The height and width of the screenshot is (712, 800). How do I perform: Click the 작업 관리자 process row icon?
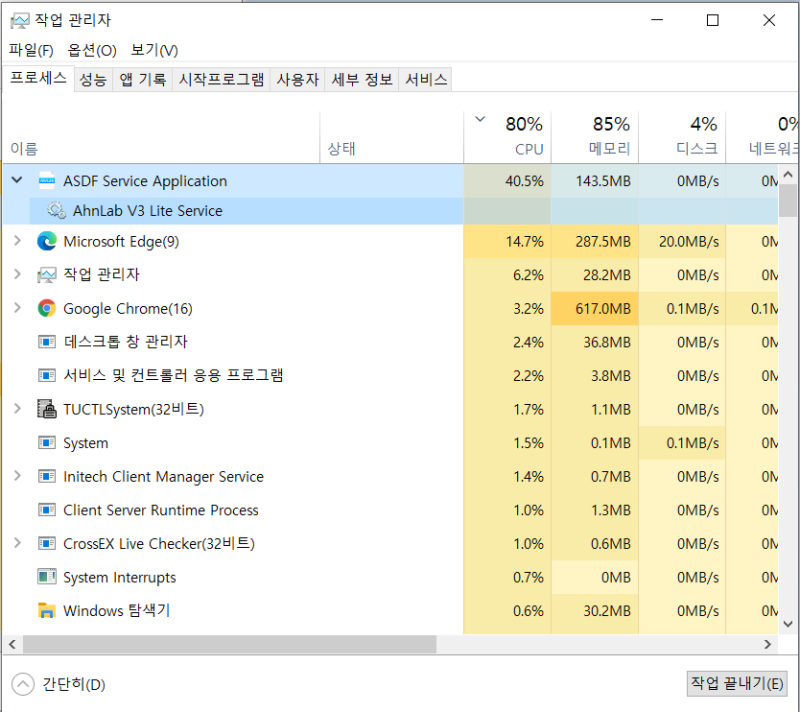[47, 275]
